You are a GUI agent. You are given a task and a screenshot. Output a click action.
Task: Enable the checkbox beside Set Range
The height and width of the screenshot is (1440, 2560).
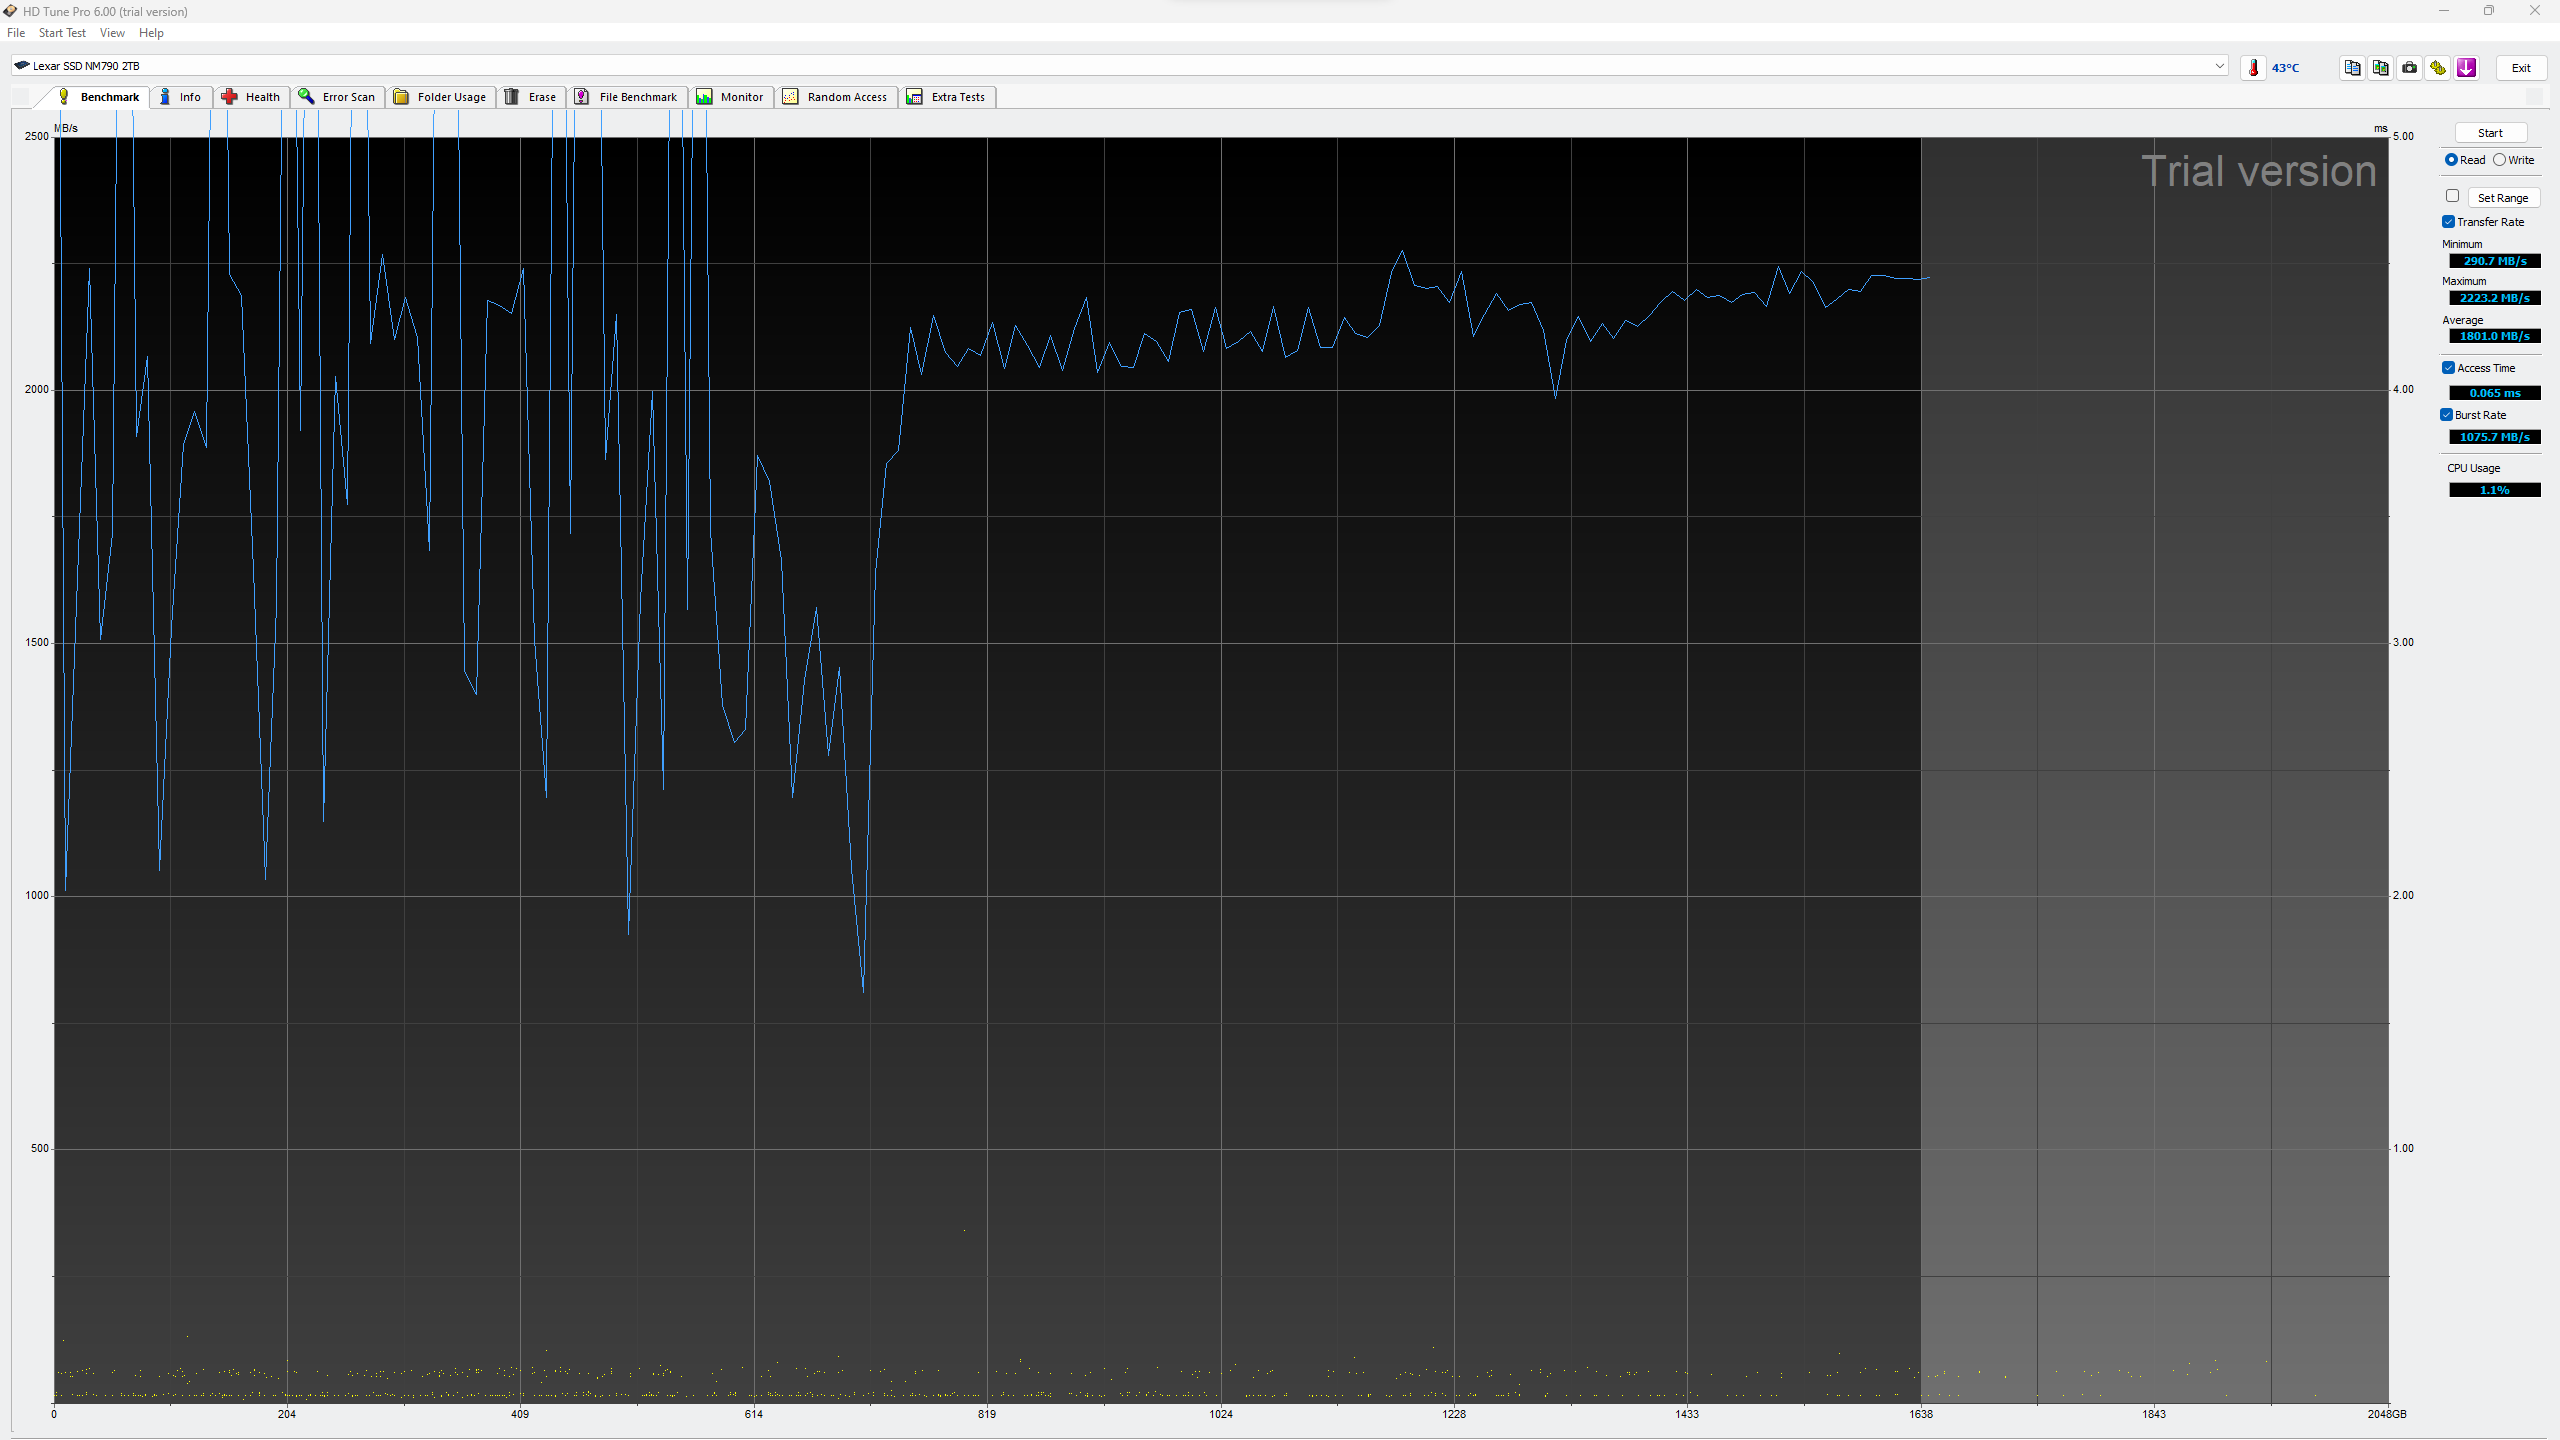2452,196
